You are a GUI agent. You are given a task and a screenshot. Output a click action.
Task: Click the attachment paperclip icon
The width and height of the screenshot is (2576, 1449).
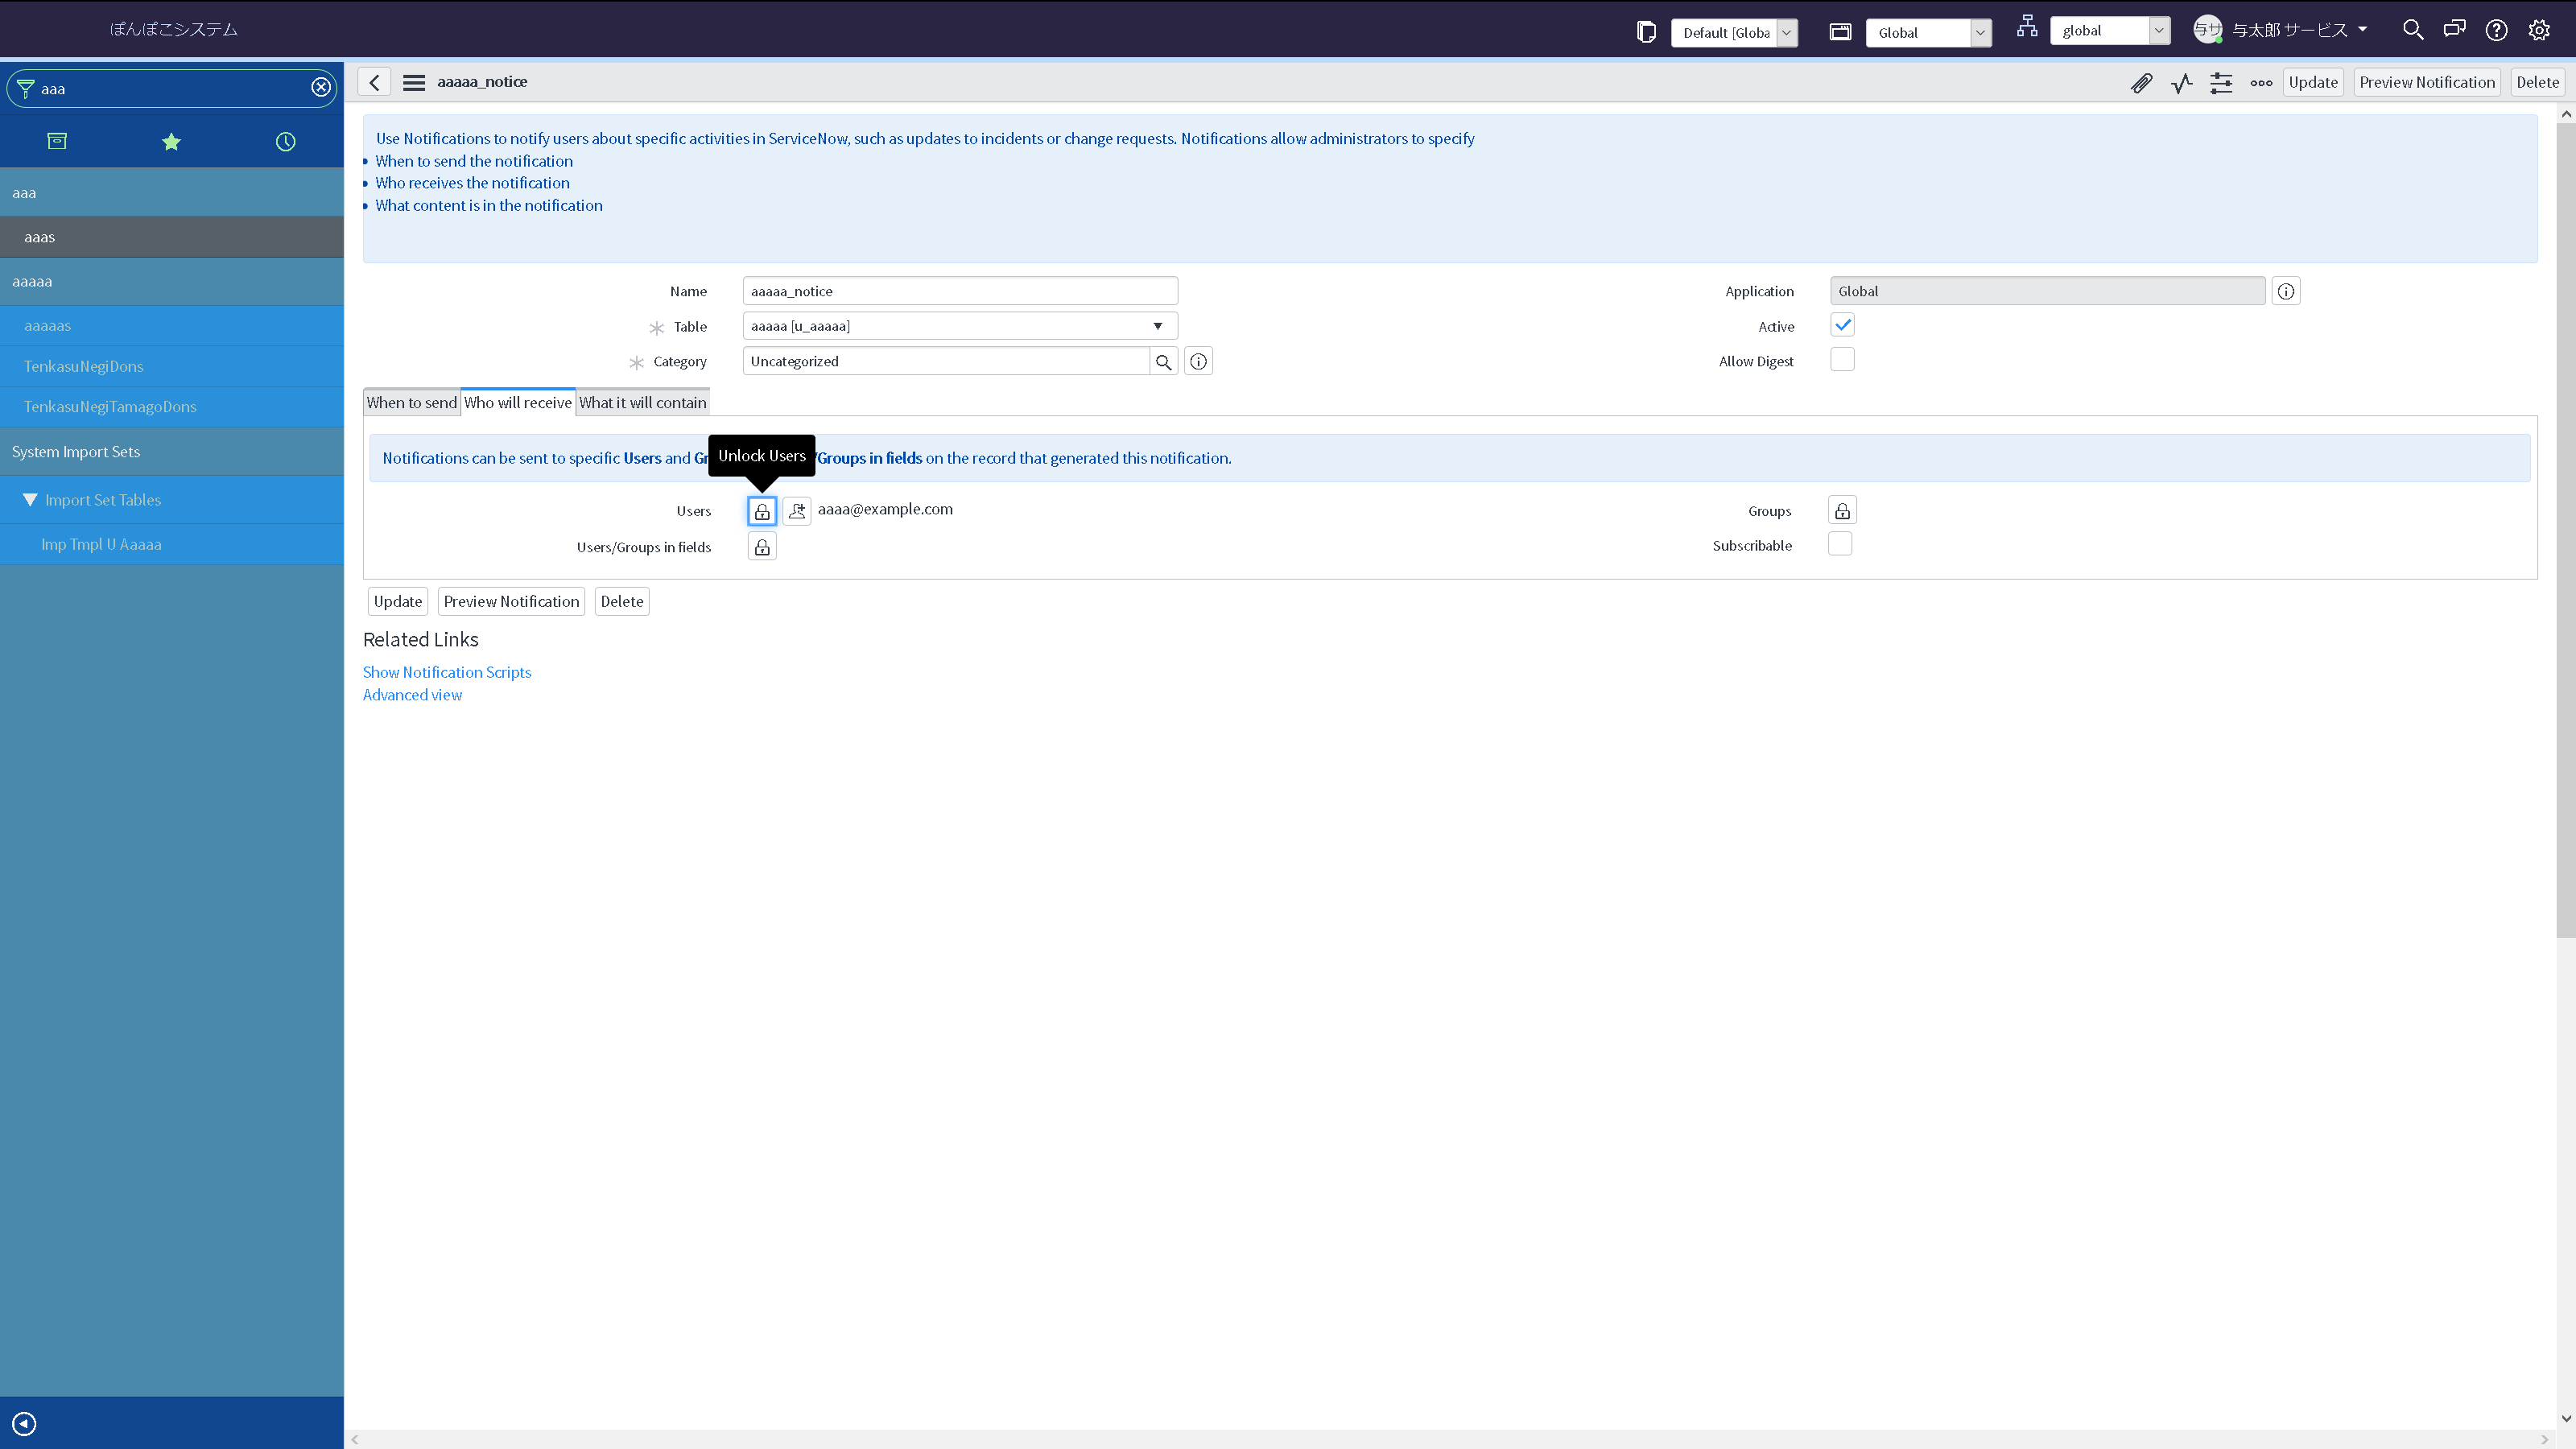click(x=2141, y=83)
